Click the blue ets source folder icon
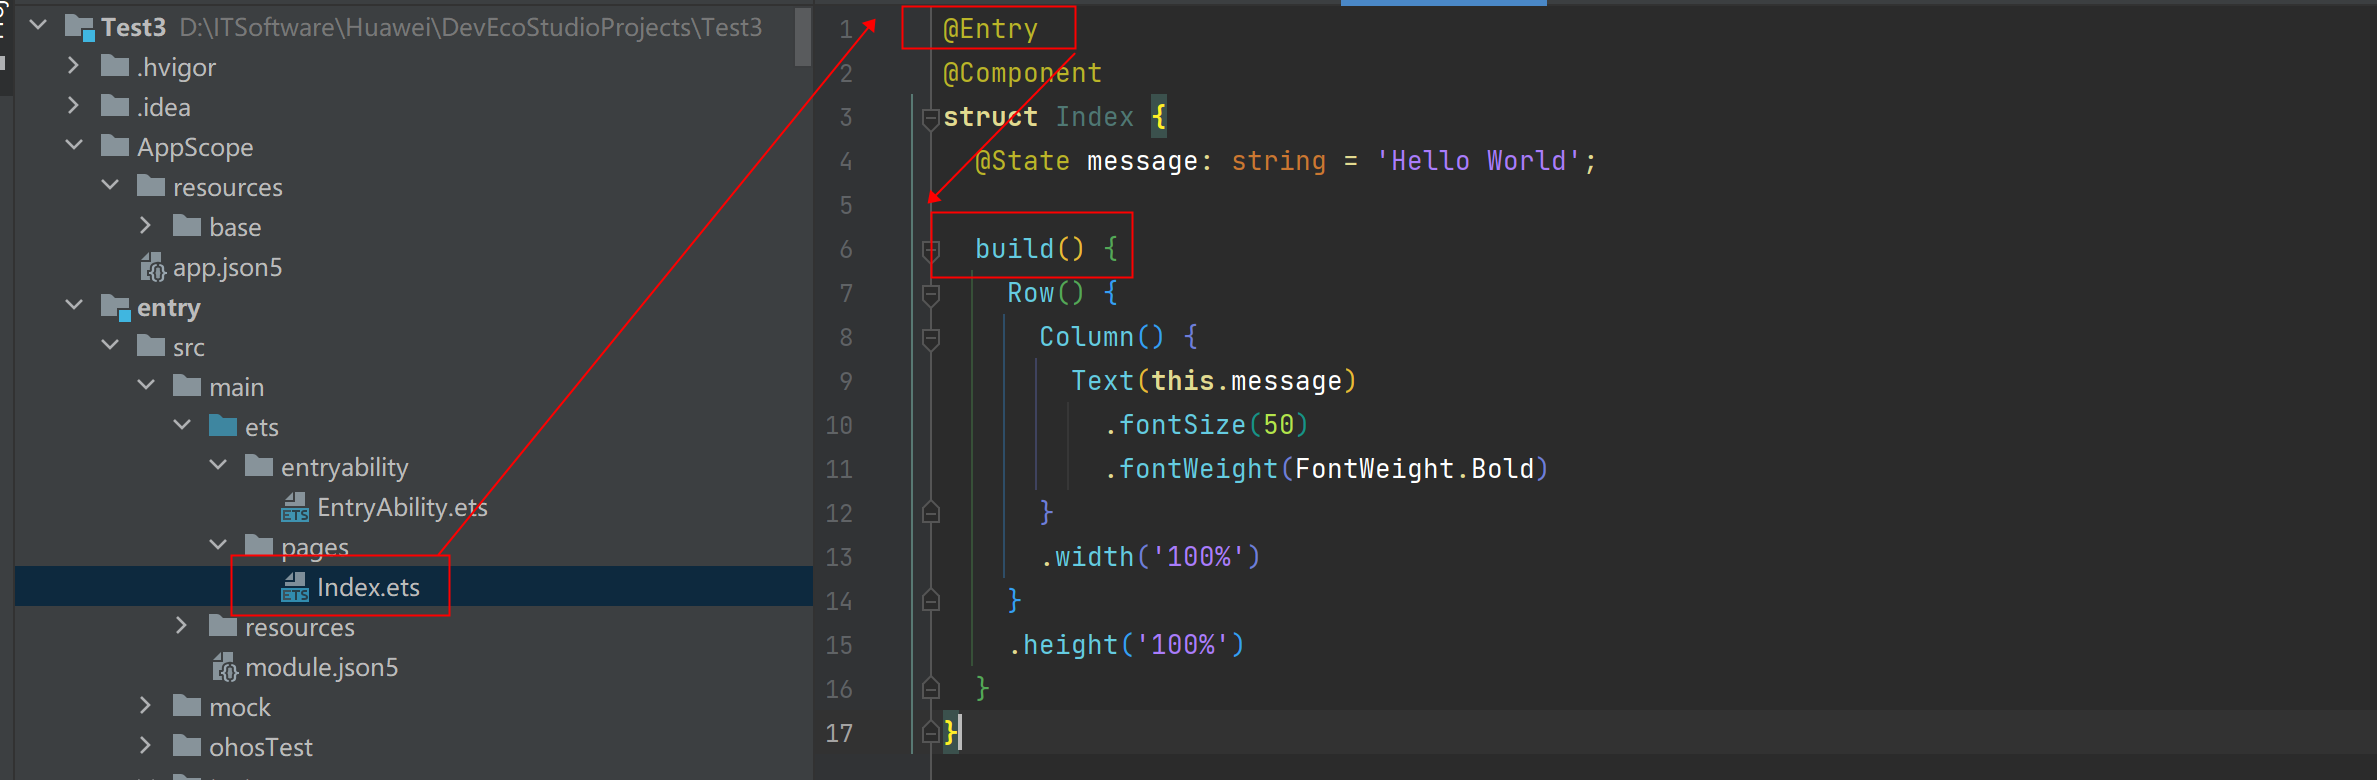 pos(223,426)
